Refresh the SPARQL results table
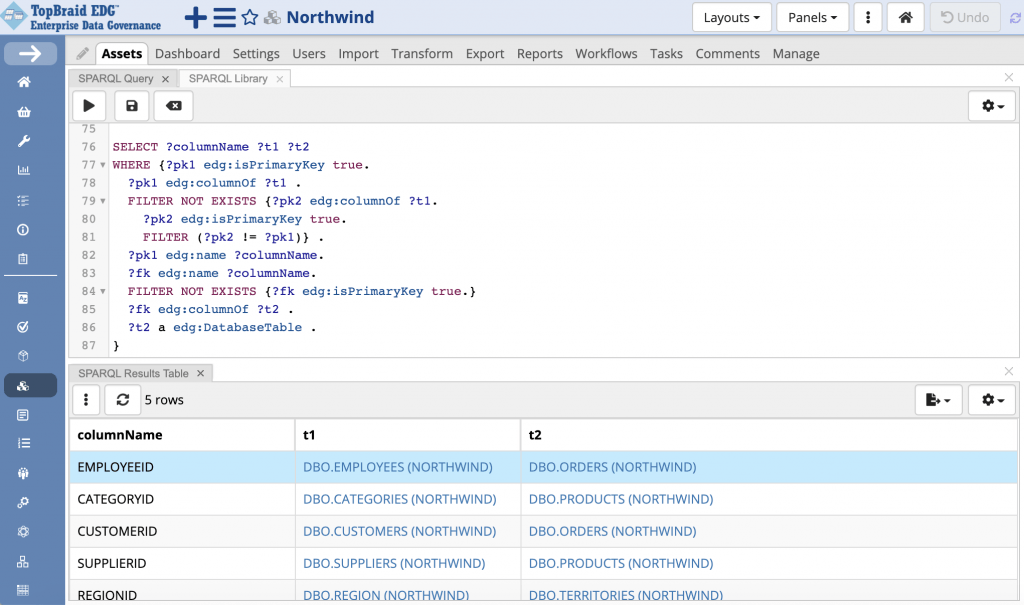1024x605 pixels. 123,400
